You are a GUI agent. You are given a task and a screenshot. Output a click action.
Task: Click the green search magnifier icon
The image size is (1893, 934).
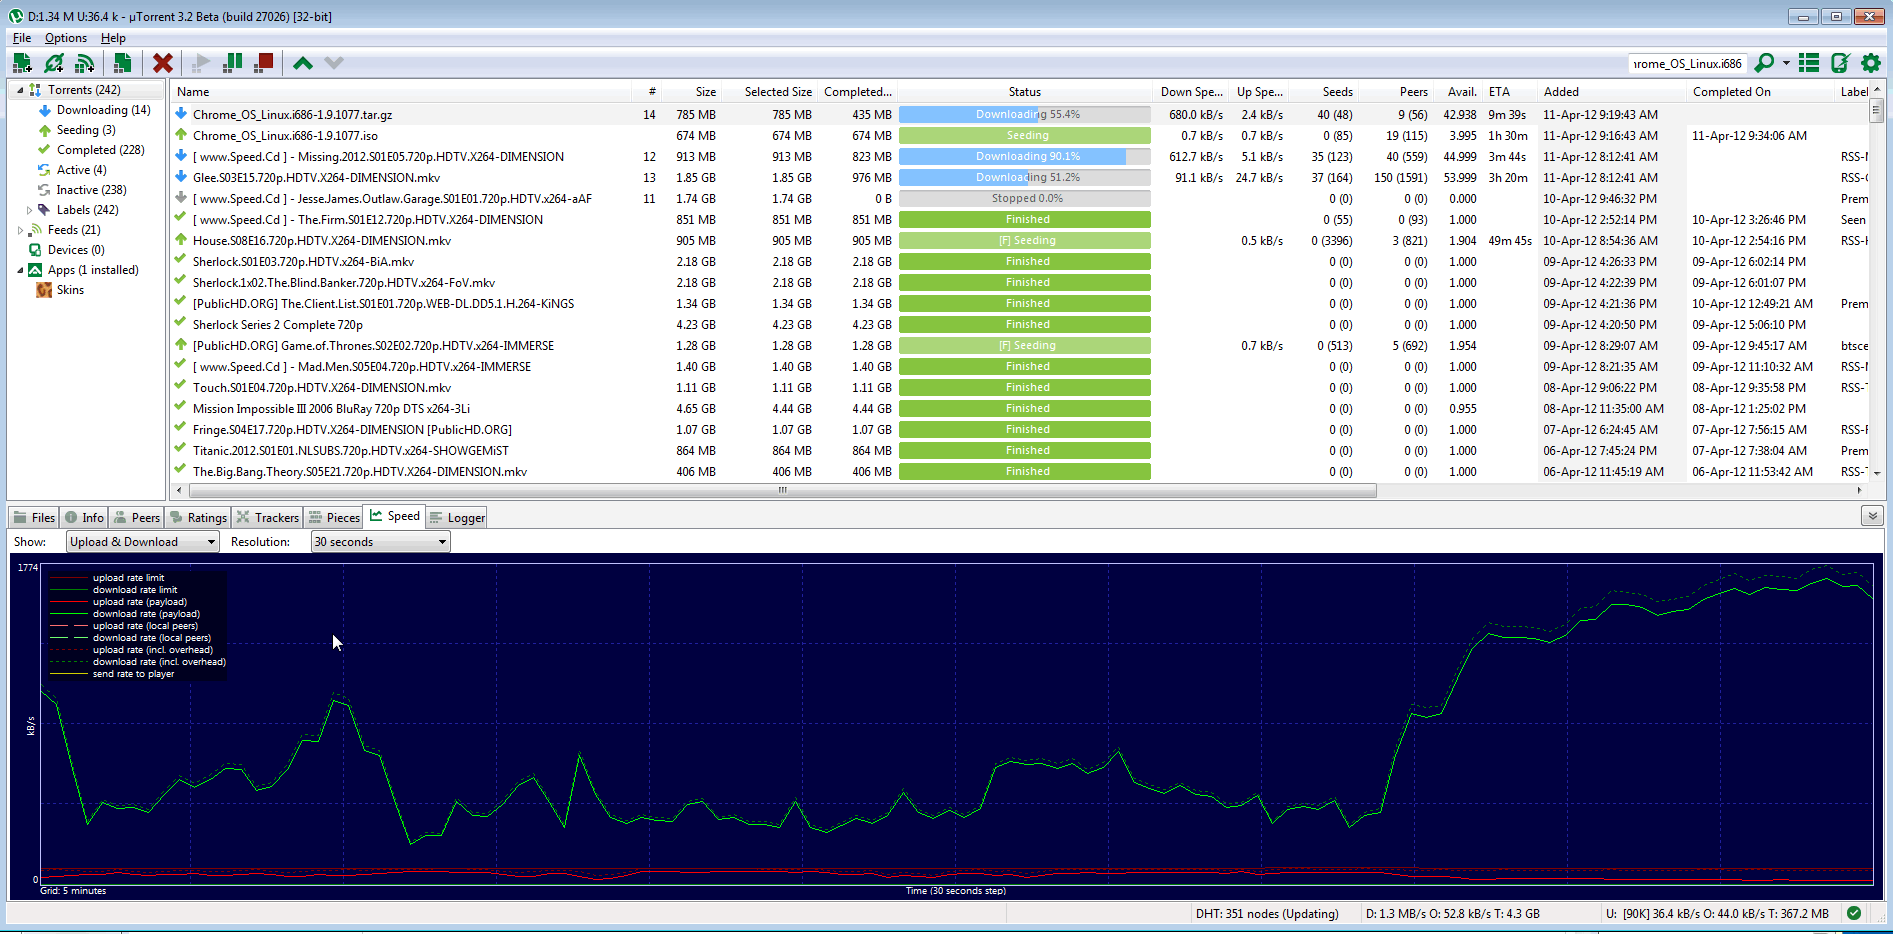1765,63
